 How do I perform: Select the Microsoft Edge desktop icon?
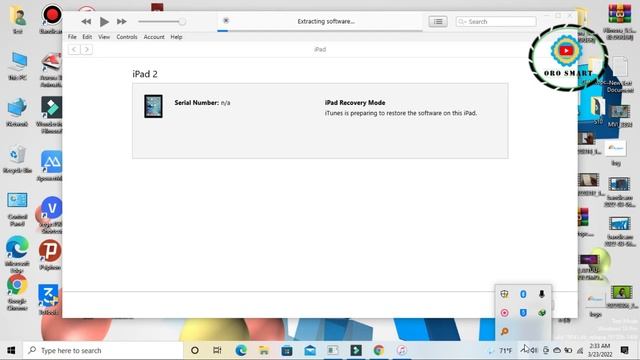tap(17, 254)
